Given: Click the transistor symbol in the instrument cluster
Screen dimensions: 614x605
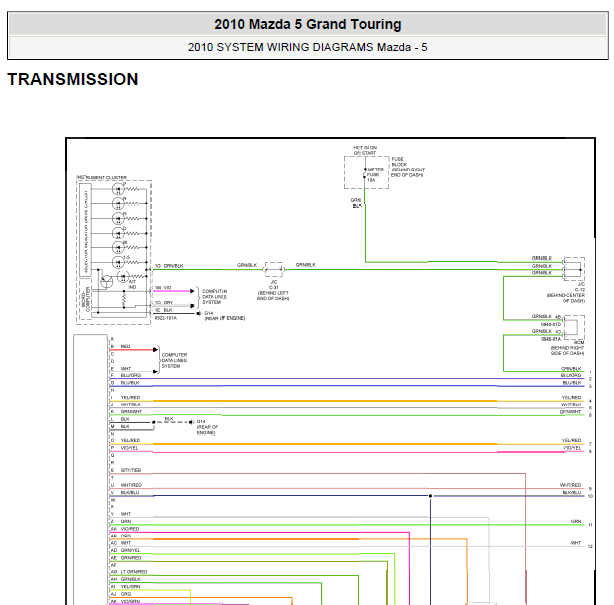Looking at the screenshot, I should [107, 281].
